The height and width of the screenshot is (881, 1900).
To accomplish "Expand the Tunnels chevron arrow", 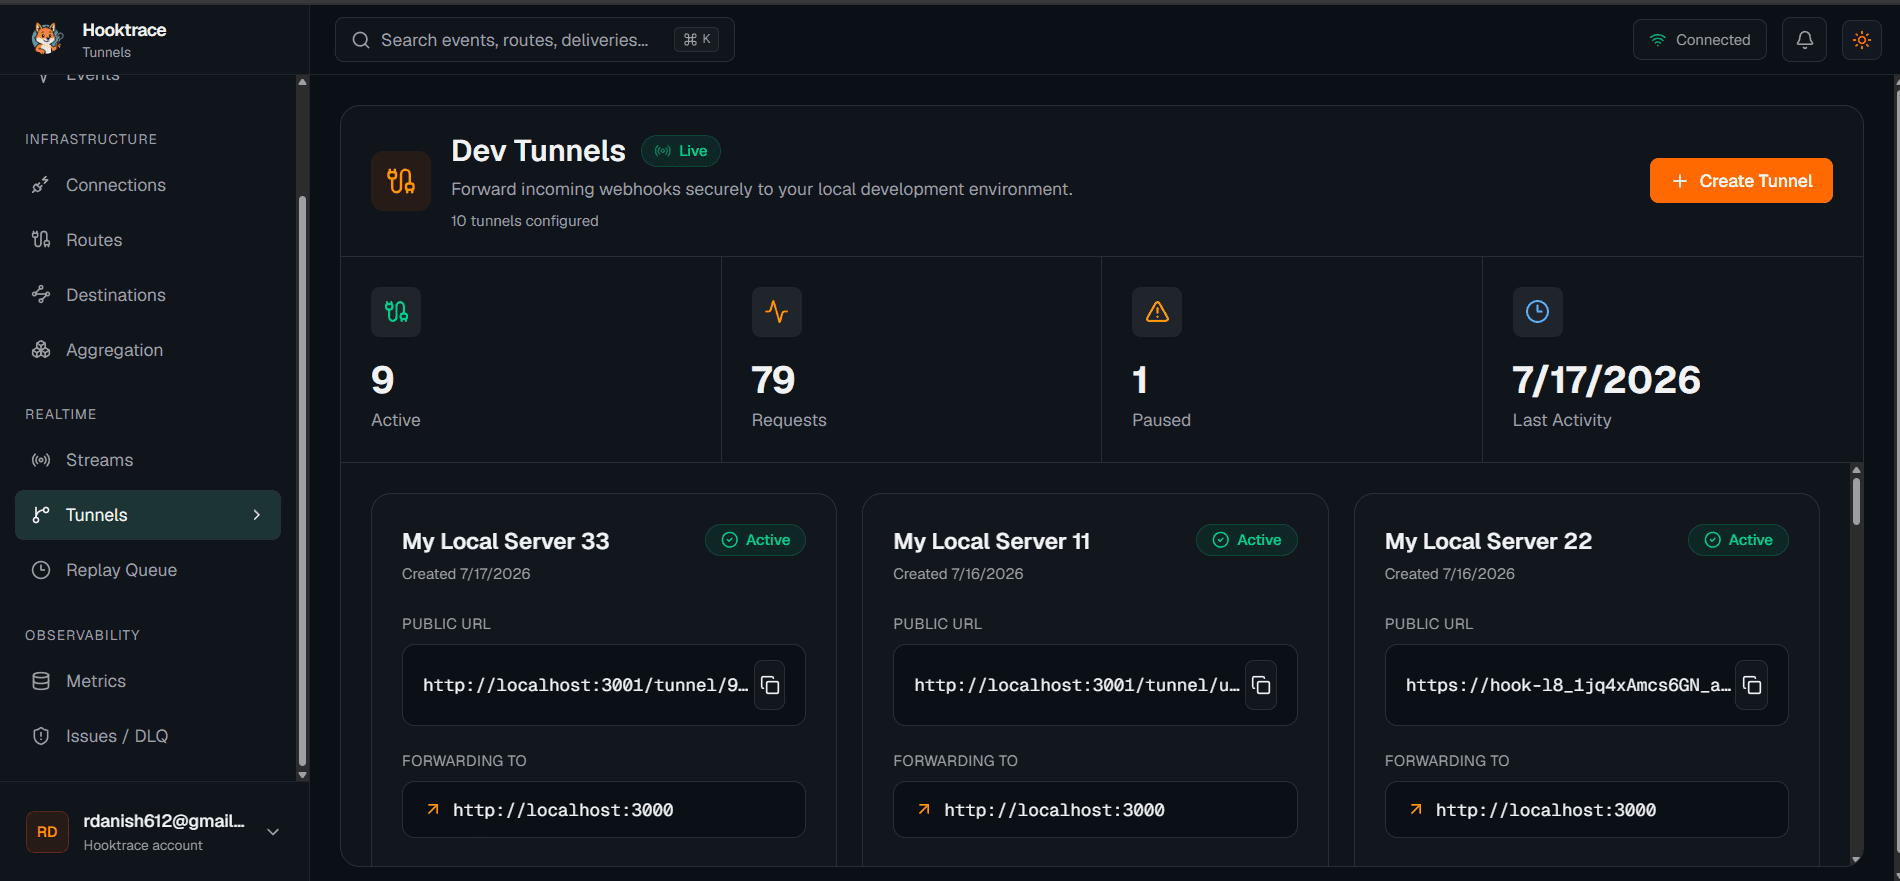I will click(257, 515).
